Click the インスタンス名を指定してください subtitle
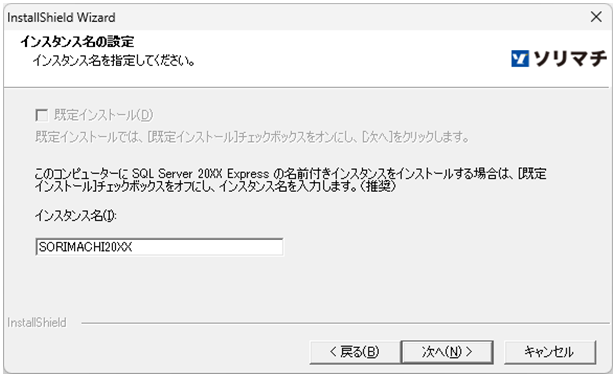The height and width of the screenshot is (377, 616). [114, 60]
